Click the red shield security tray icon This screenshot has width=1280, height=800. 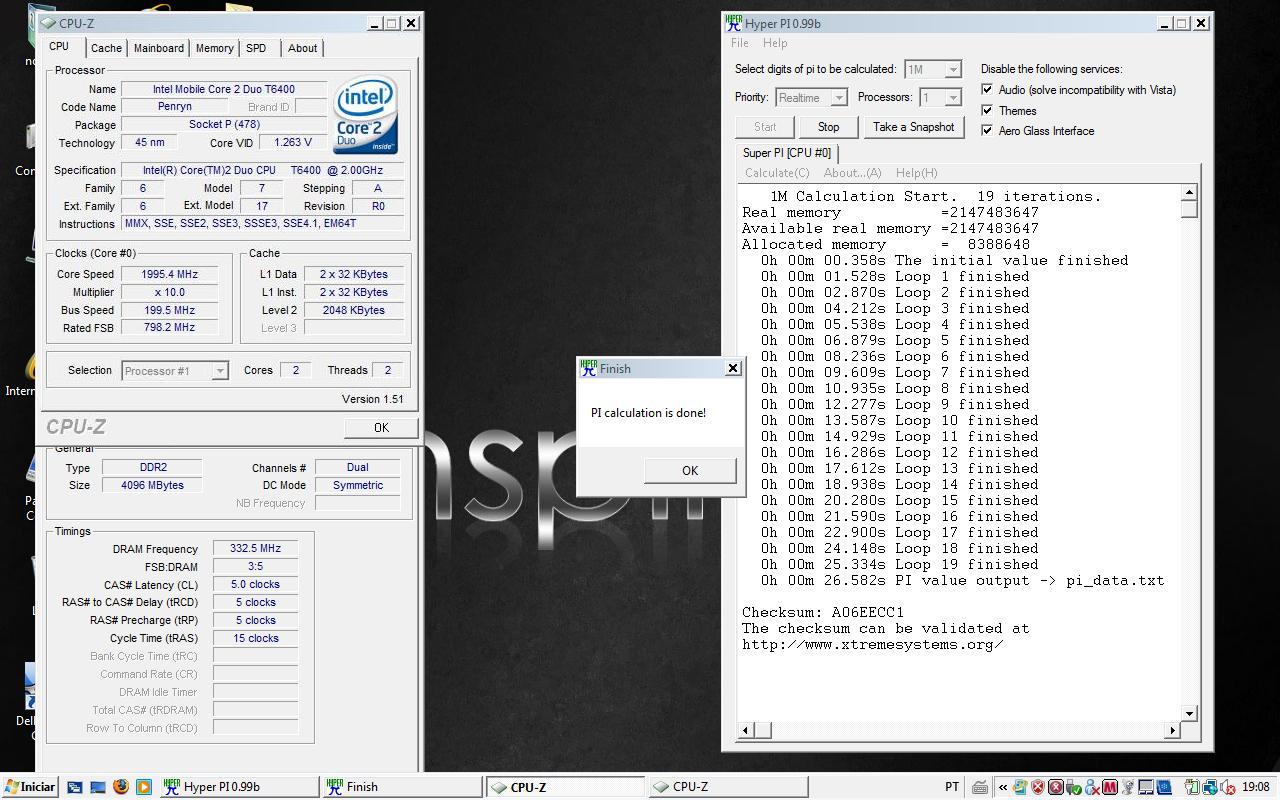tap(1037, 787)
